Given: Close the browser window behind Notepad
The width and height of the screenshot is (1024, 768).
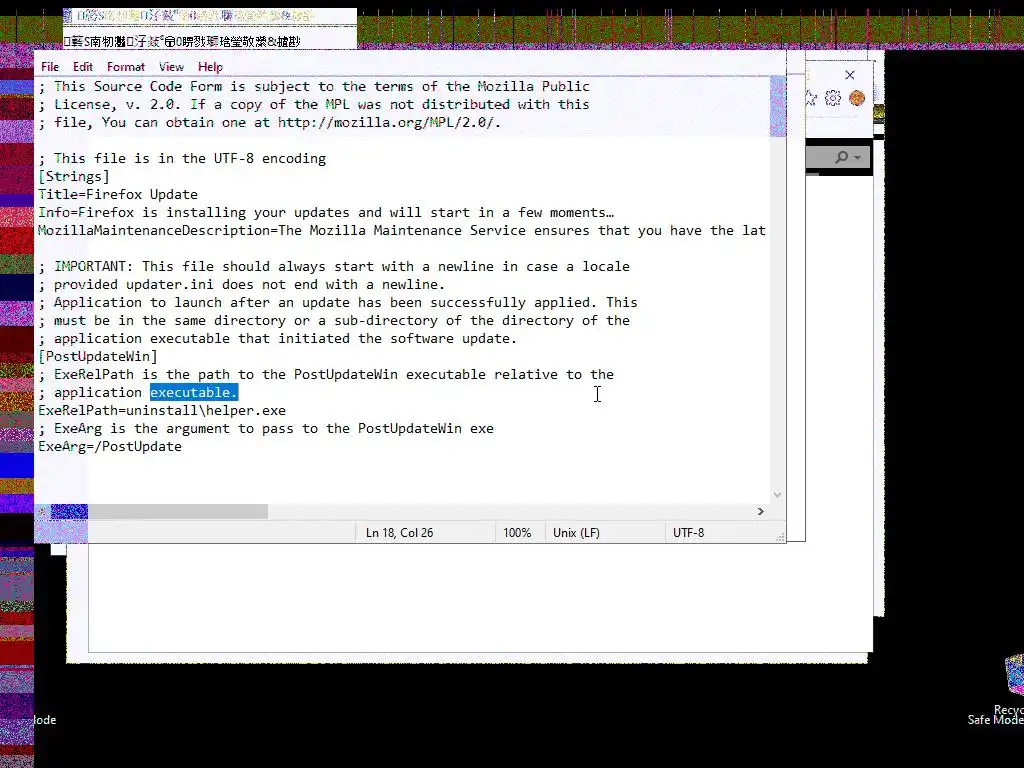Looking at the screenshot, I should click(850, 75).
